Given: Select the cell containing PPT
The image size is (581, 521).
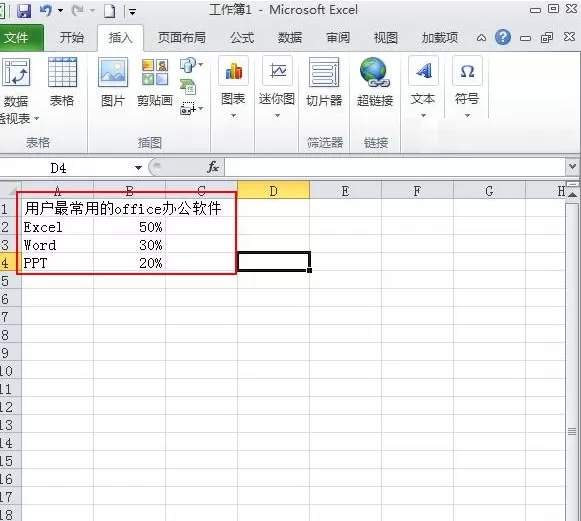Looking at the screenshot, I should click(x=57, y=263).
